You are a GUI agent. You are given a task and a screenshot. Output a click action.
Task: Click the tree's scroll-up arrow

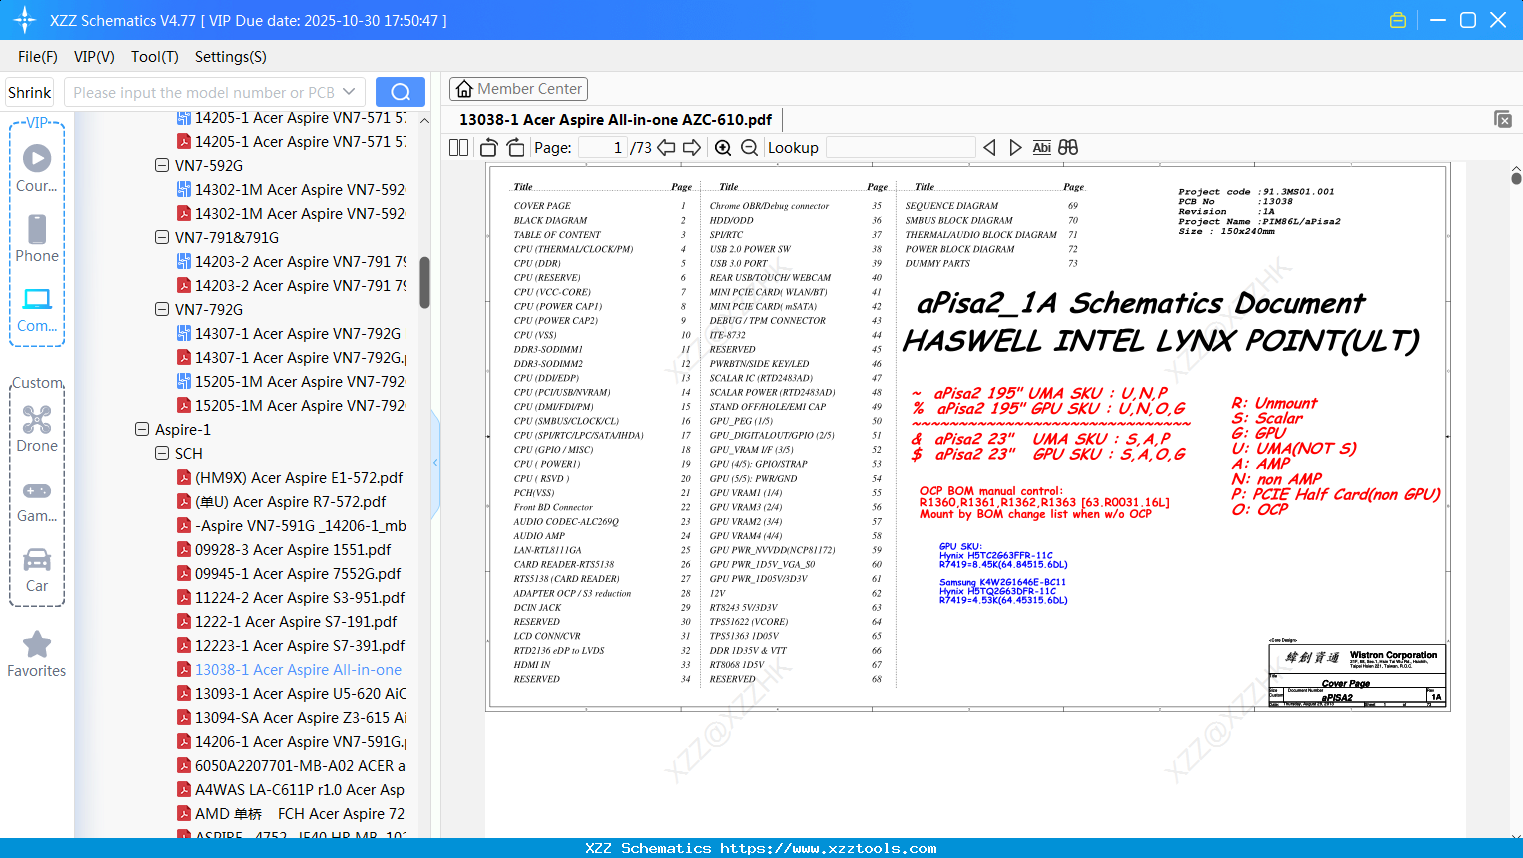pyautogui.click(x=424, y=120)
